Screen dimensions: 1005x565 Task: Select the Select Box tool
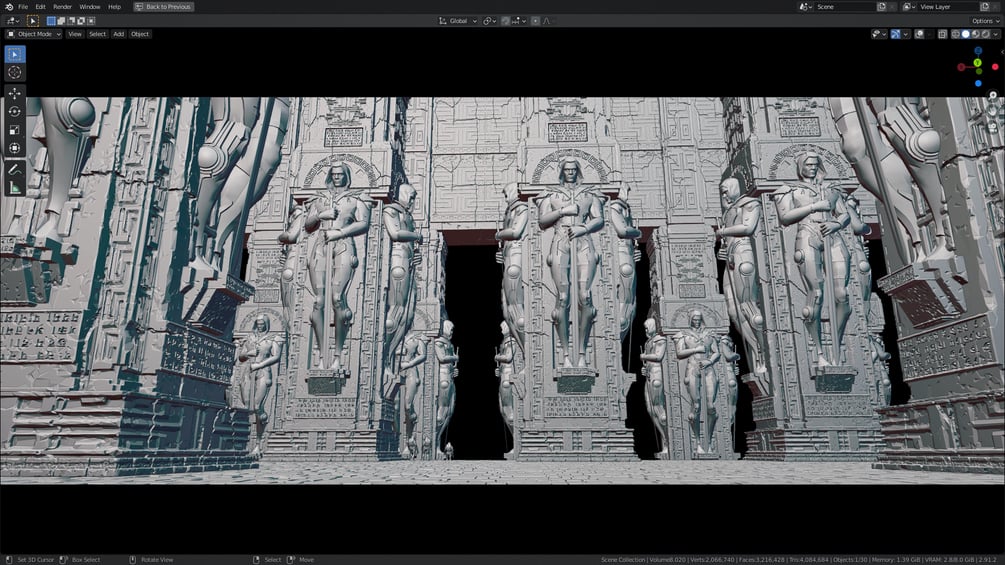pyautogui.click(x=14, y=54)
